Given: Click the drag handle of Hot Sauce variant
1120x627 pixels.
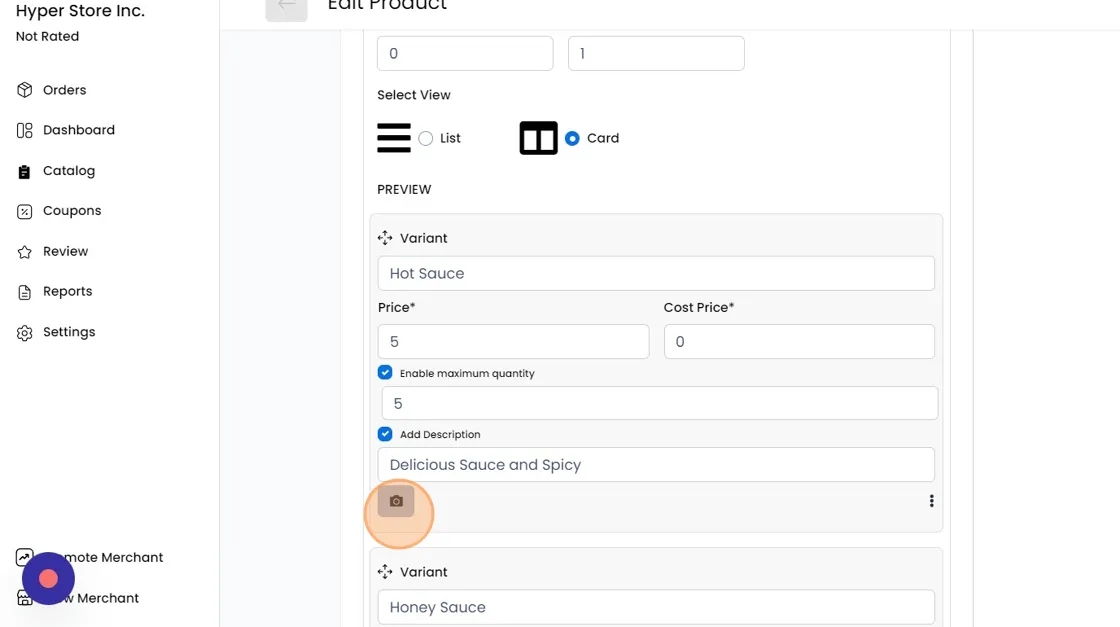Looking at the screenshot, I should click(385, 238).
